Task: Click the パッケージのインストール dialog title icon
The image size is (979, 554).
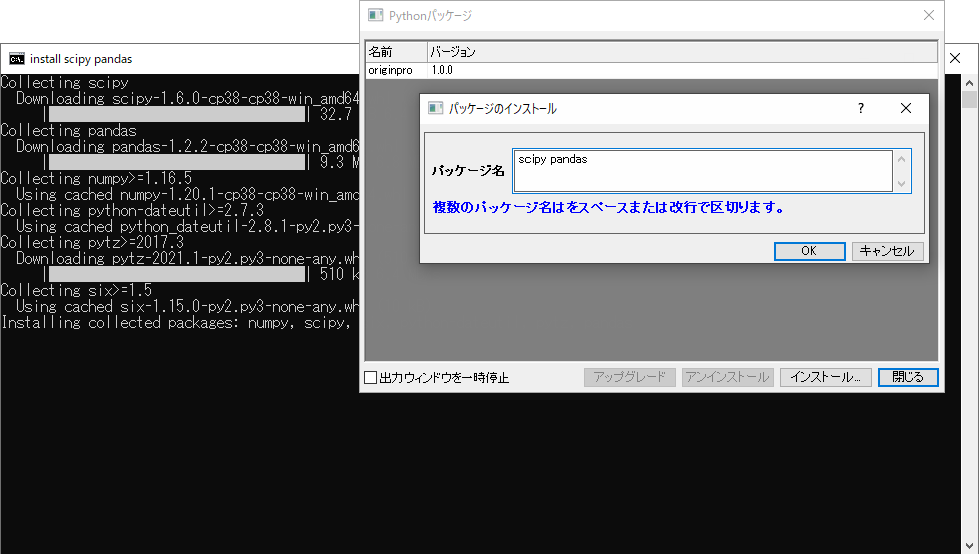Action: (435, 108)
